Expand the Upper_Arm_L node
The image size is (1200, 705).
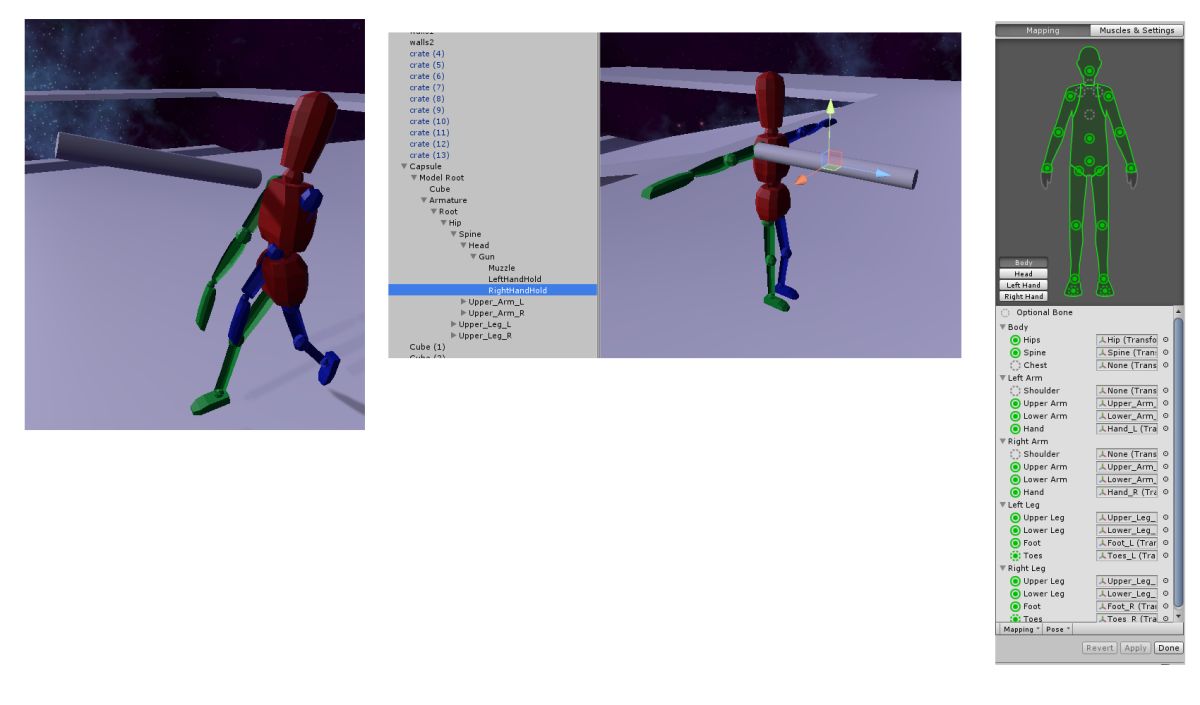pyautogui.click(x=463, y=301)
